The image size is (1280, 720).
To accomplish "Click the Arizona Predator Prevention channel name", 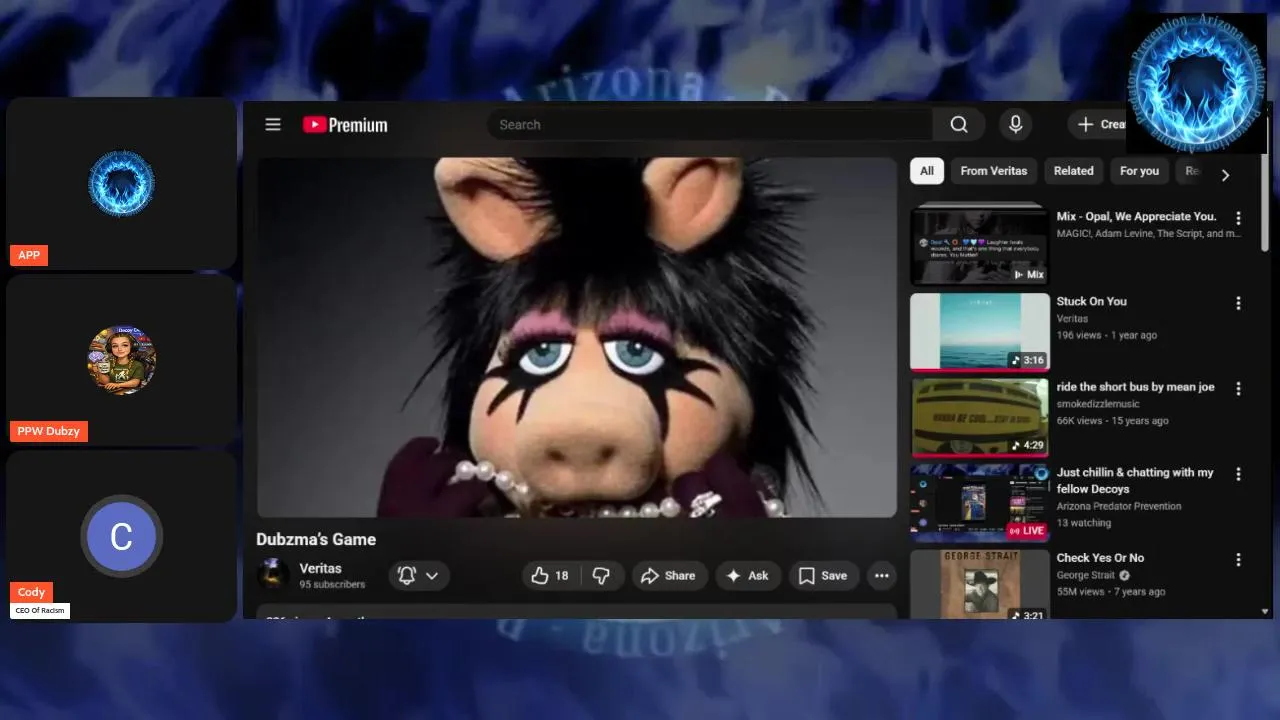I will click(x=1119, y=506).
